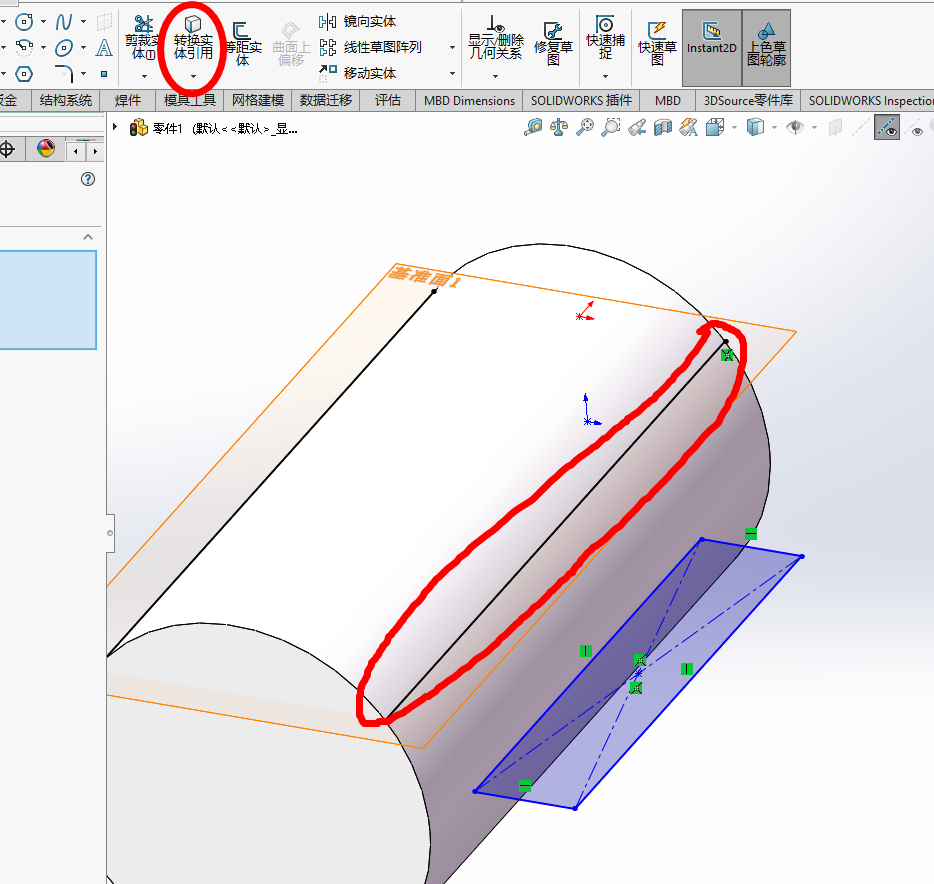Screen dimensions: 934x884
Task: Switch to the SOLIDWORKS 插件 tab
Action: pos(581,101)
